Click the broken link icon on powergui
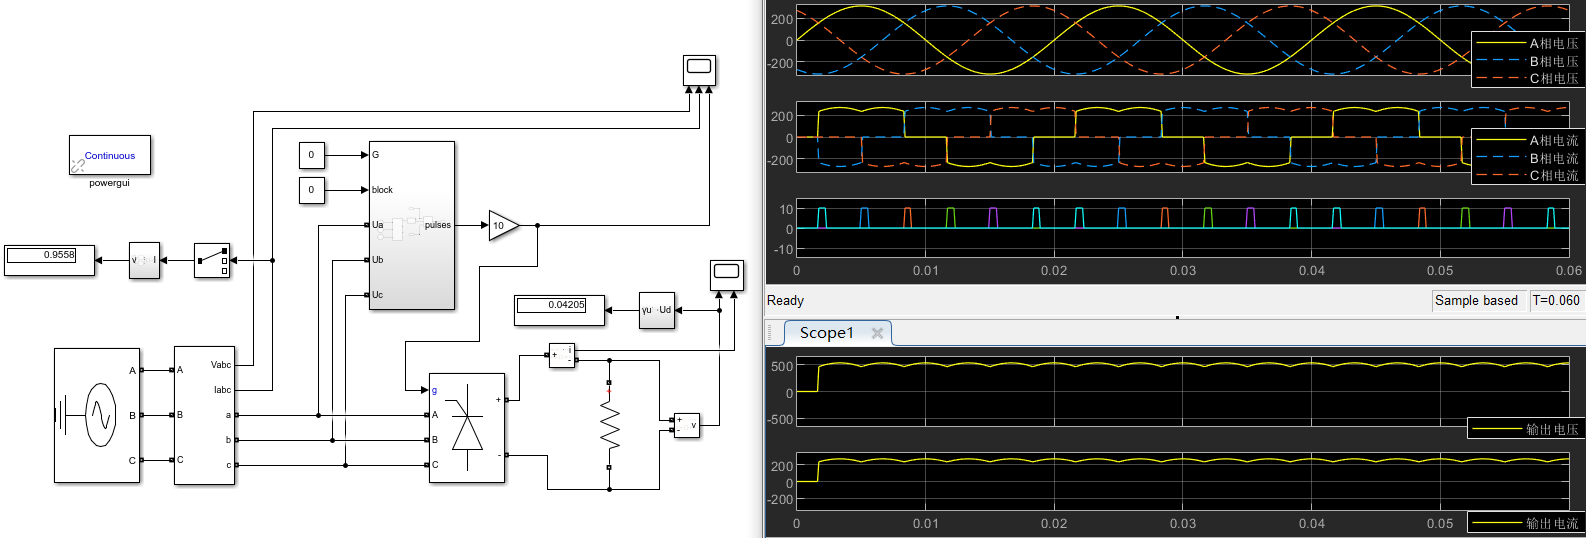Image resolution: width=1586 pixels, height=538 pixels. point(77,165)
